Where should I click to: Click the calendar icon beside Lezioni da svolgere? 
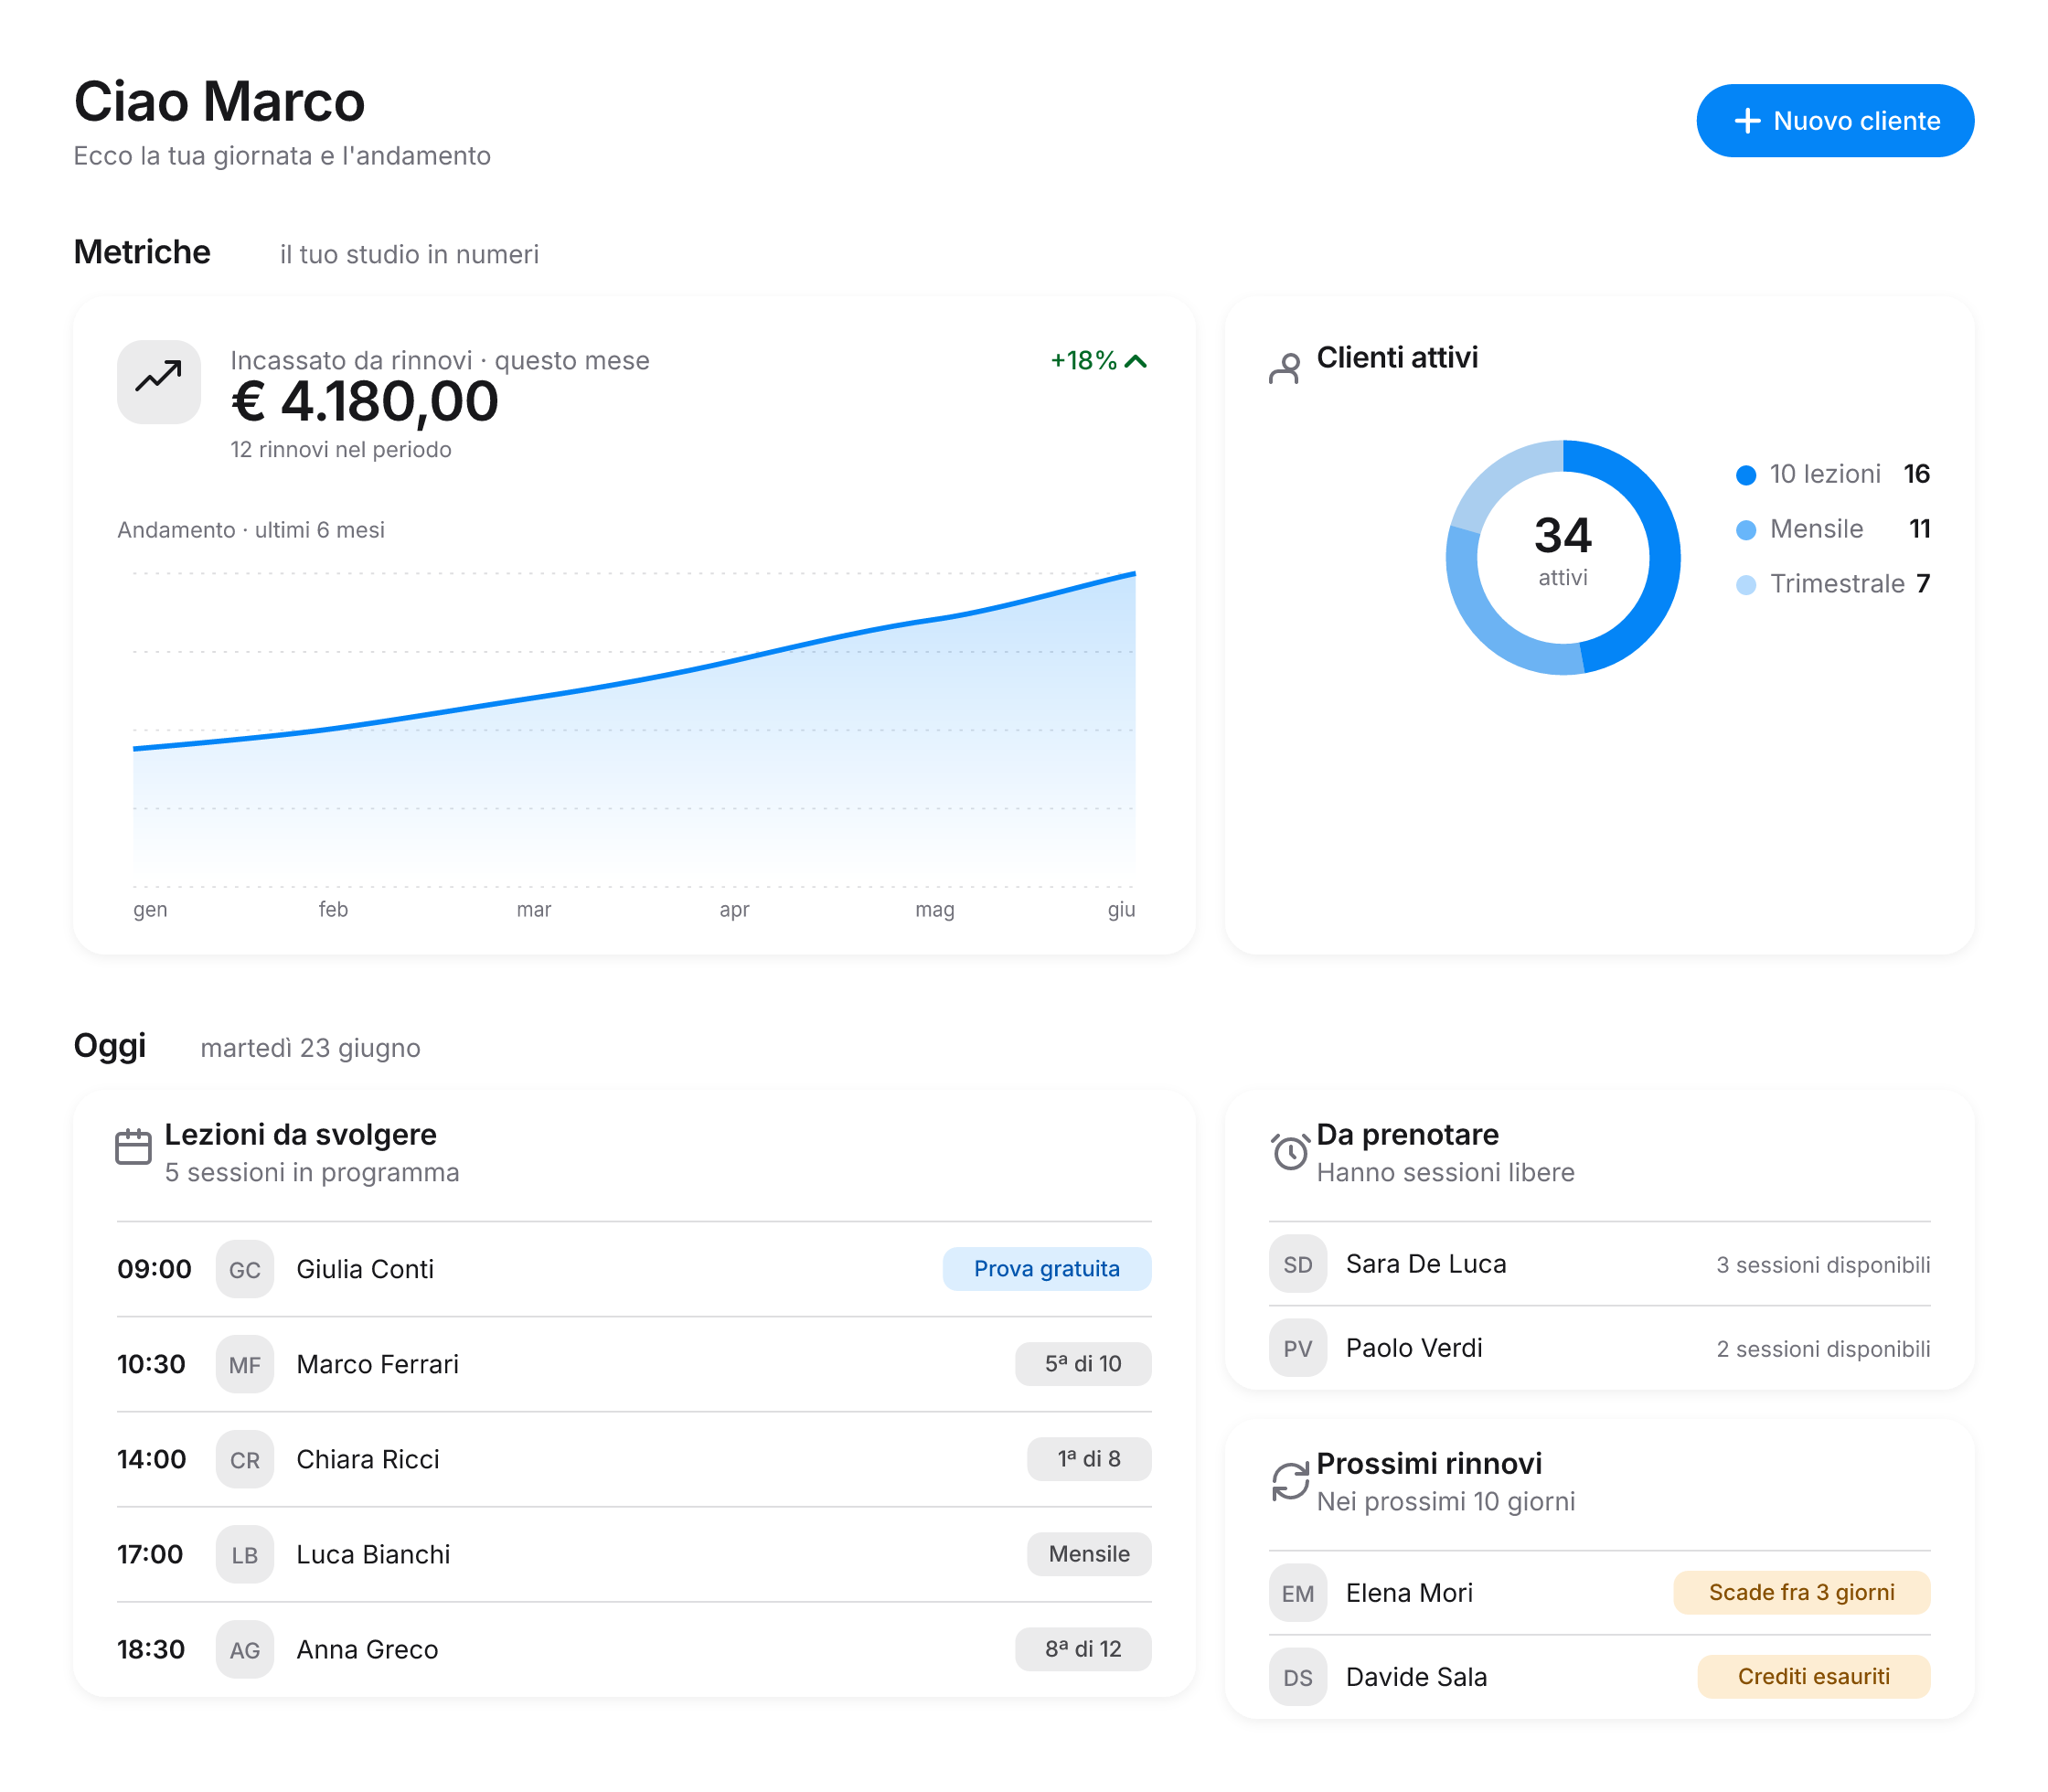133,1146
